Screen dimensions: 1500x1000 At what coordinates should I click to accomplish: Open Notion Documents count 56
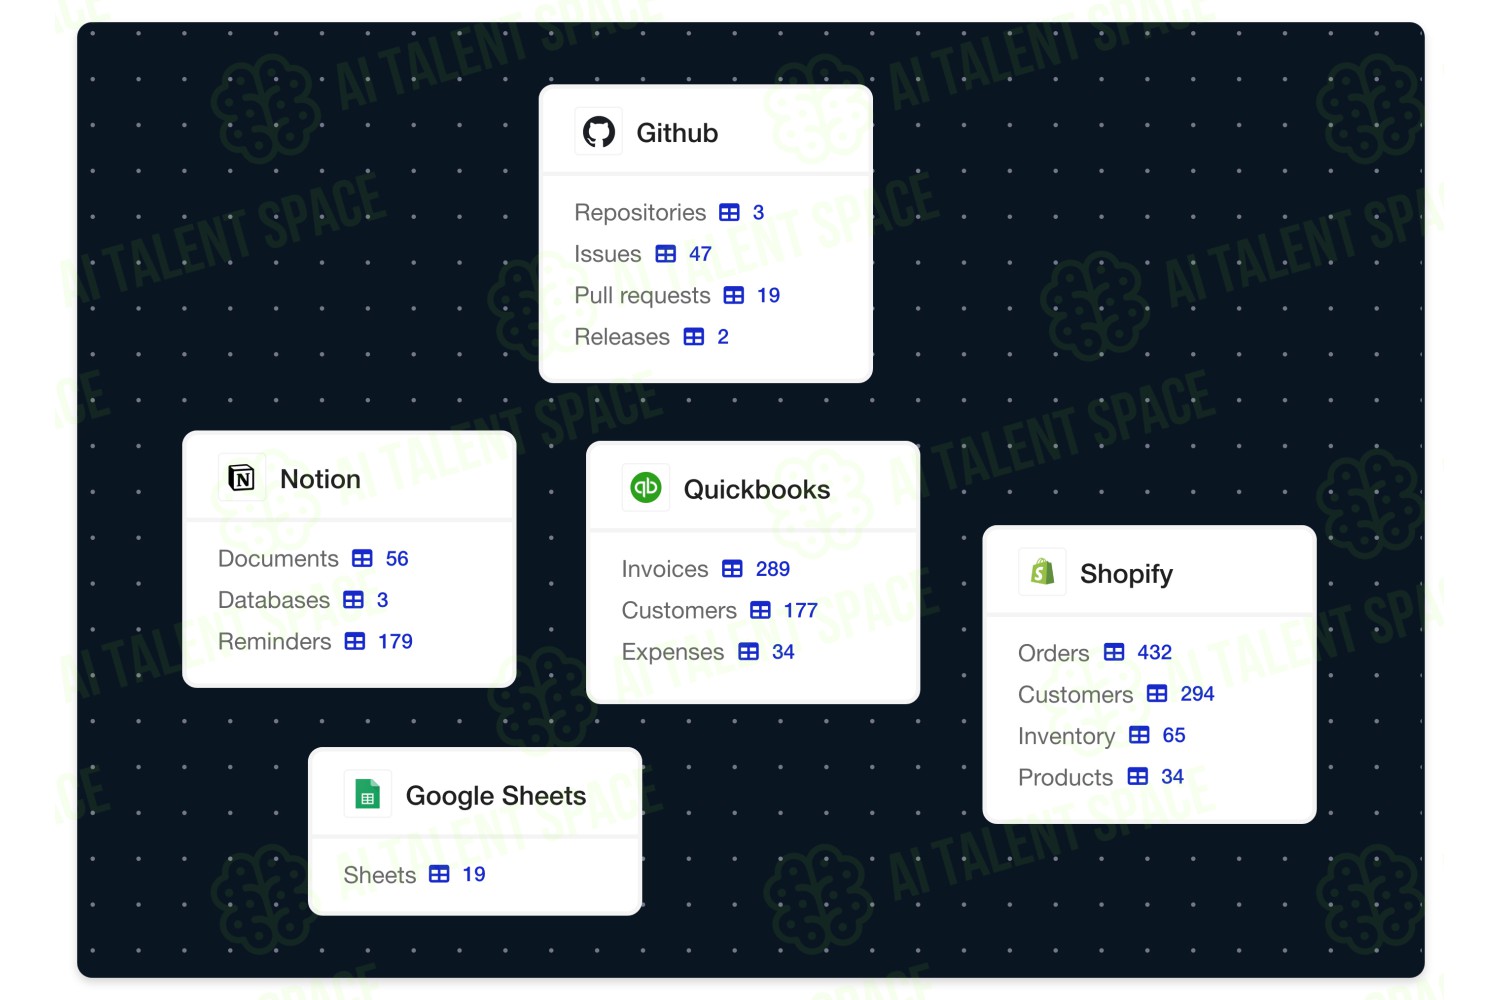click(397, 558)
